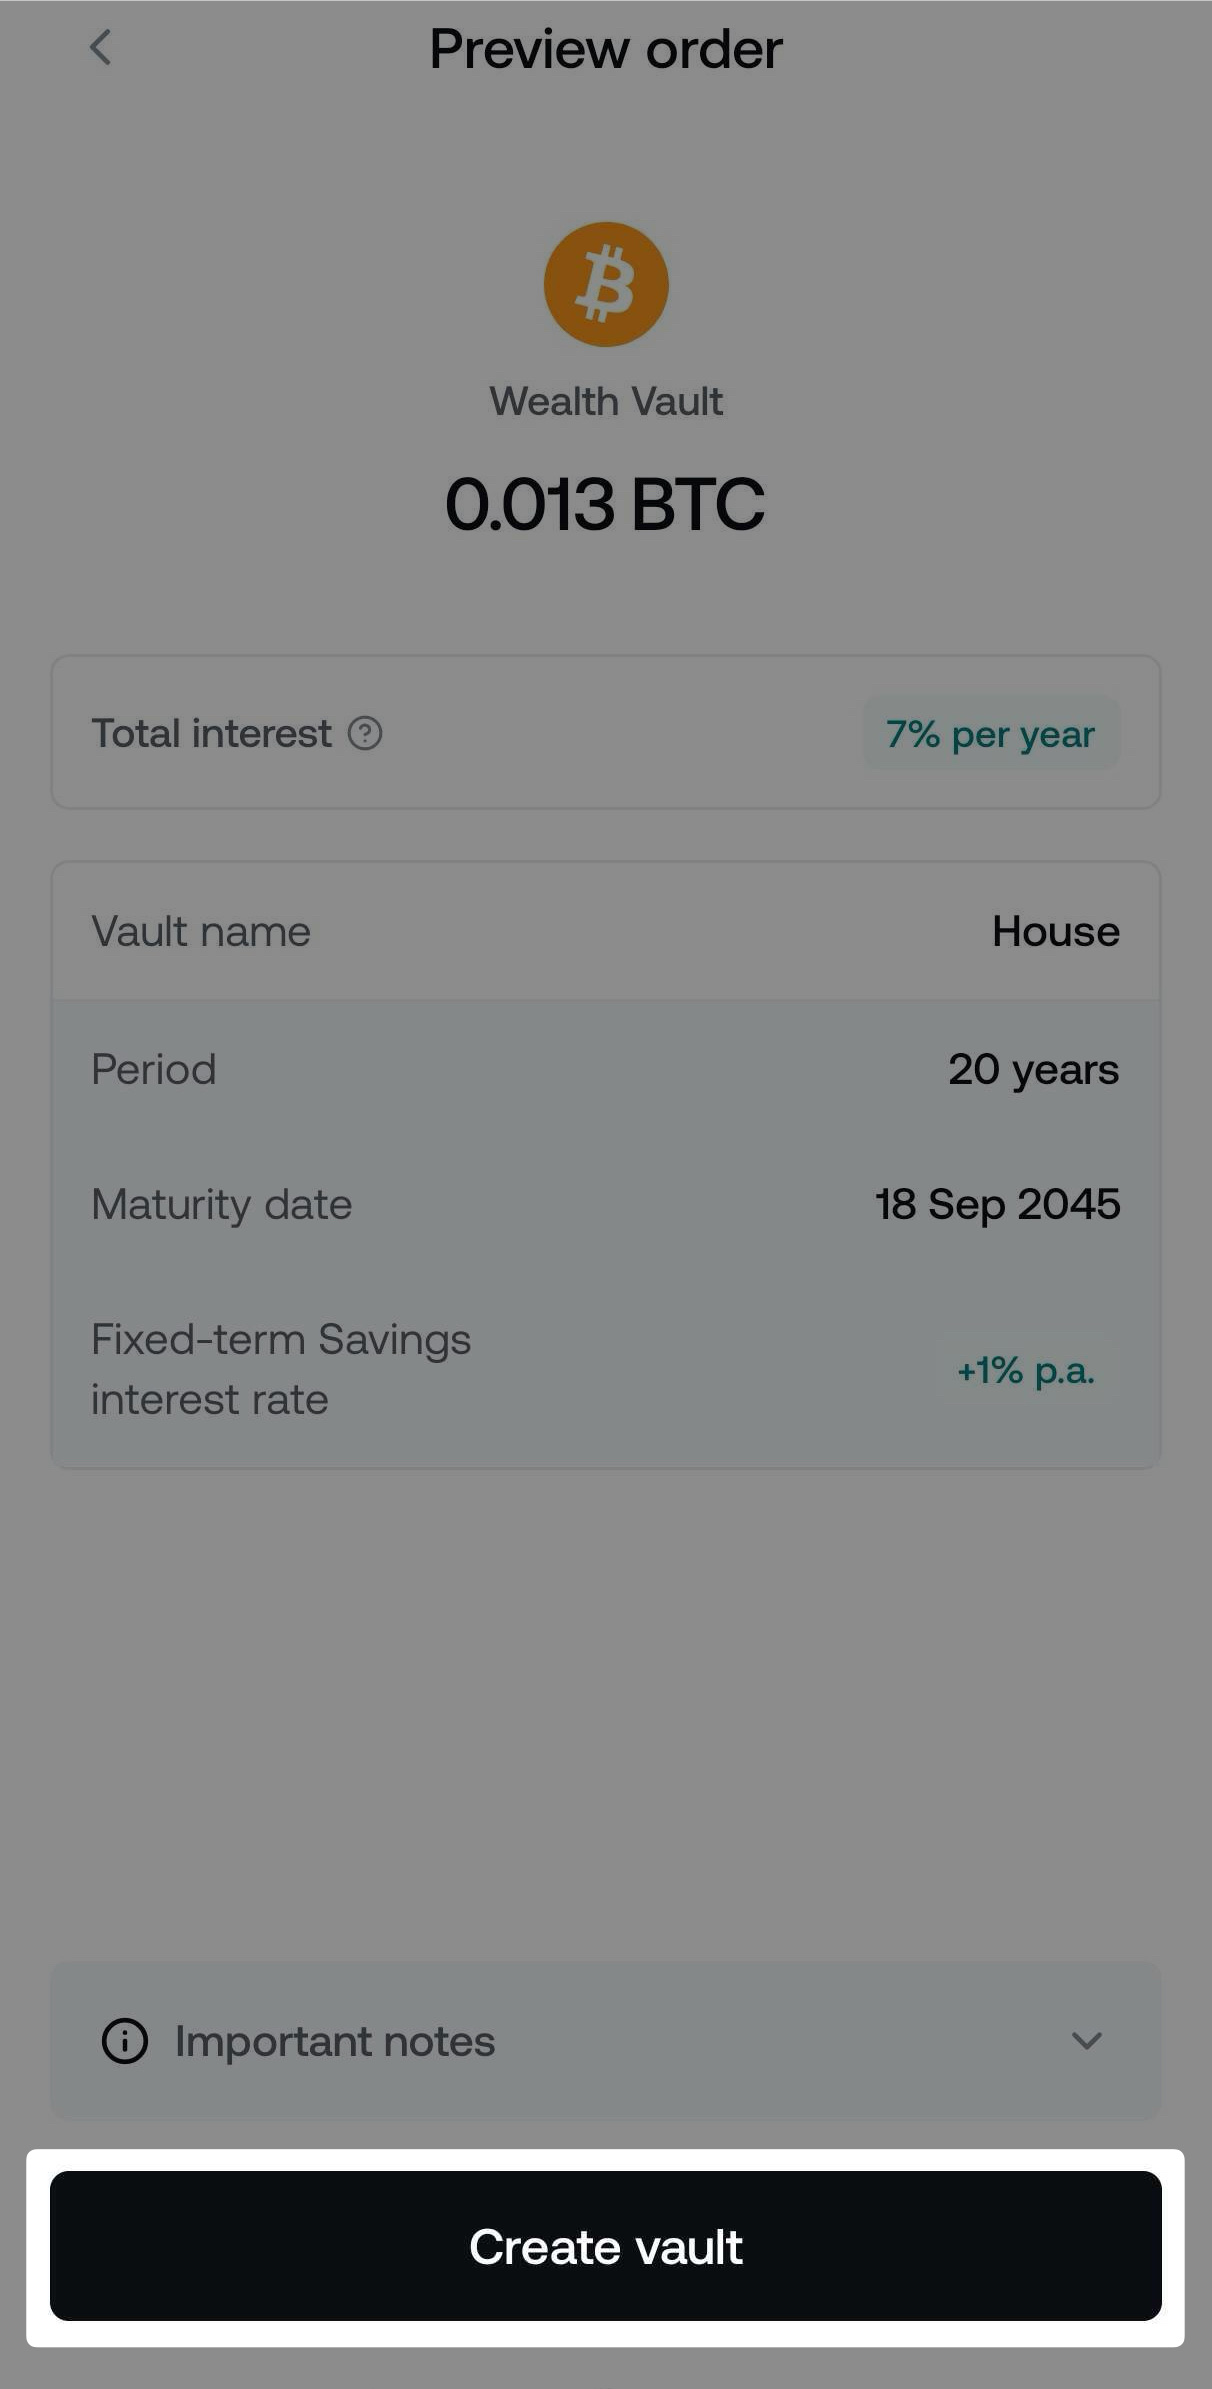This screenshot has height=2389, width=1212.
Task: Tap the orange Bitcoin logo
Action: click(x=606, y=285)
